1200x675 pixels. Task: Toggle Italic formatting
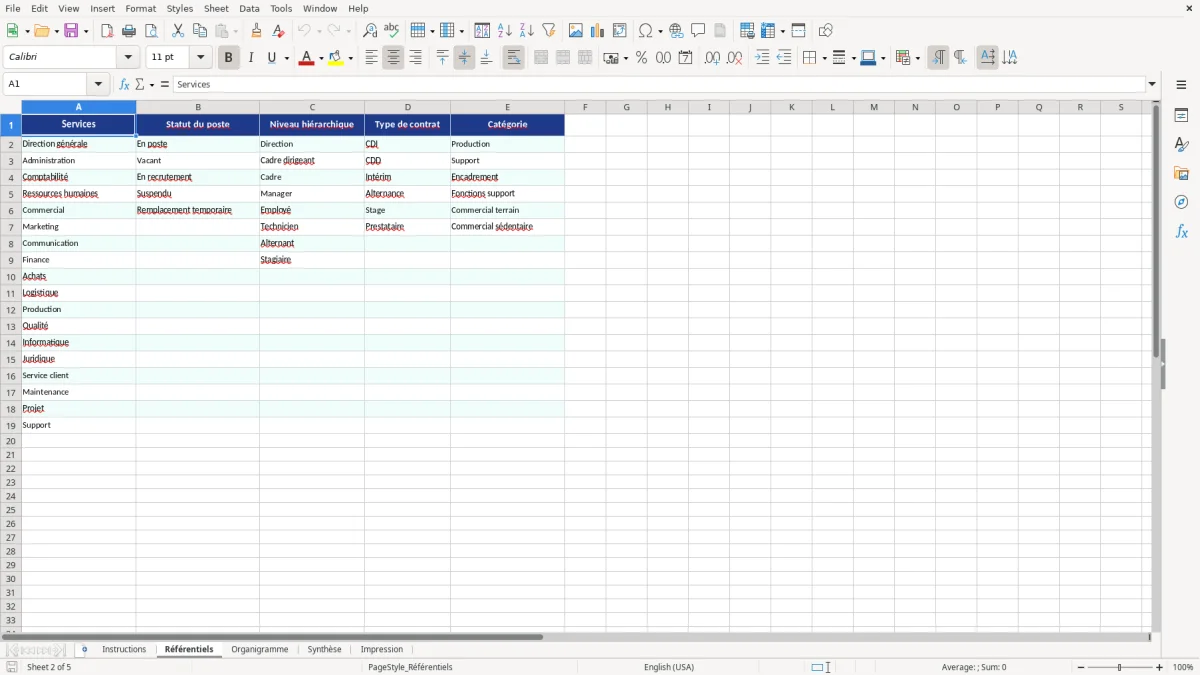251,58
